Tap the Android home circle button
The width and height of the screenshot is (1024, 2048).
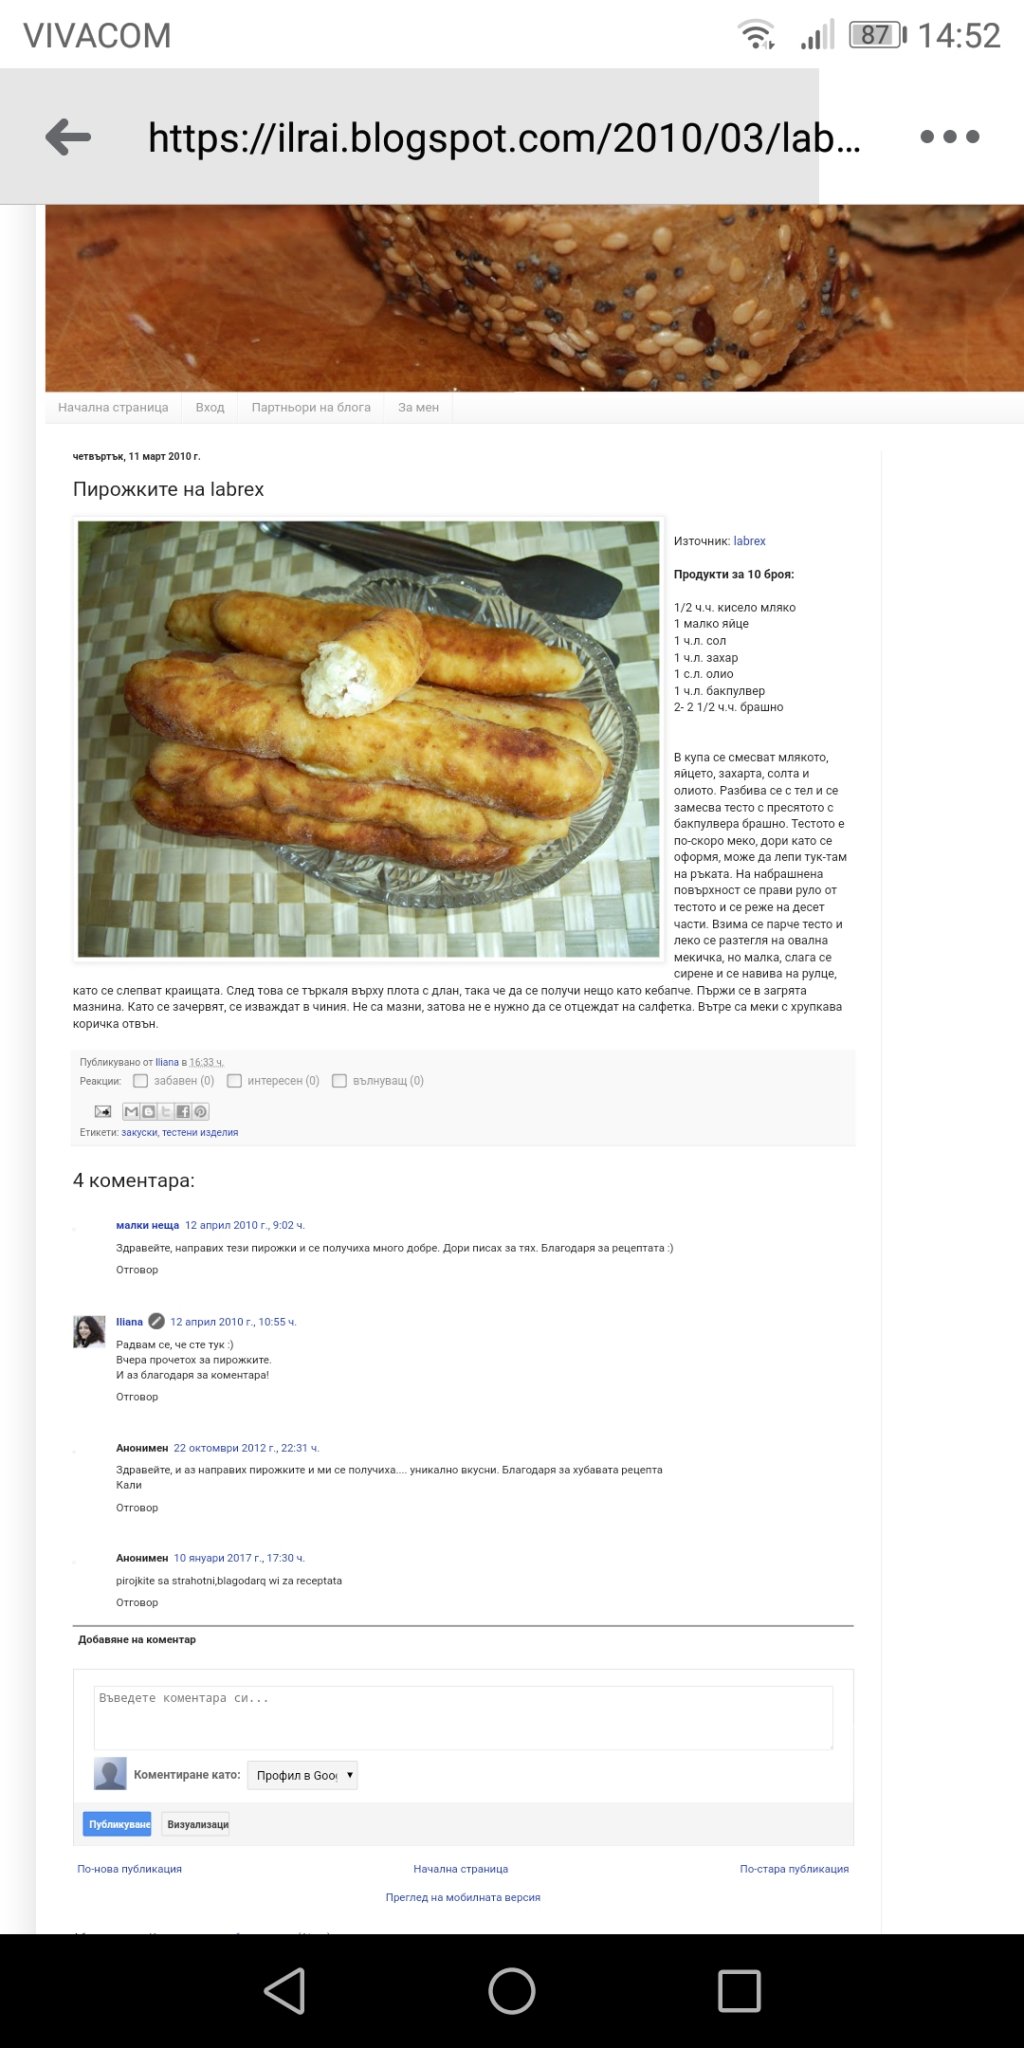tap(512, 1990)
